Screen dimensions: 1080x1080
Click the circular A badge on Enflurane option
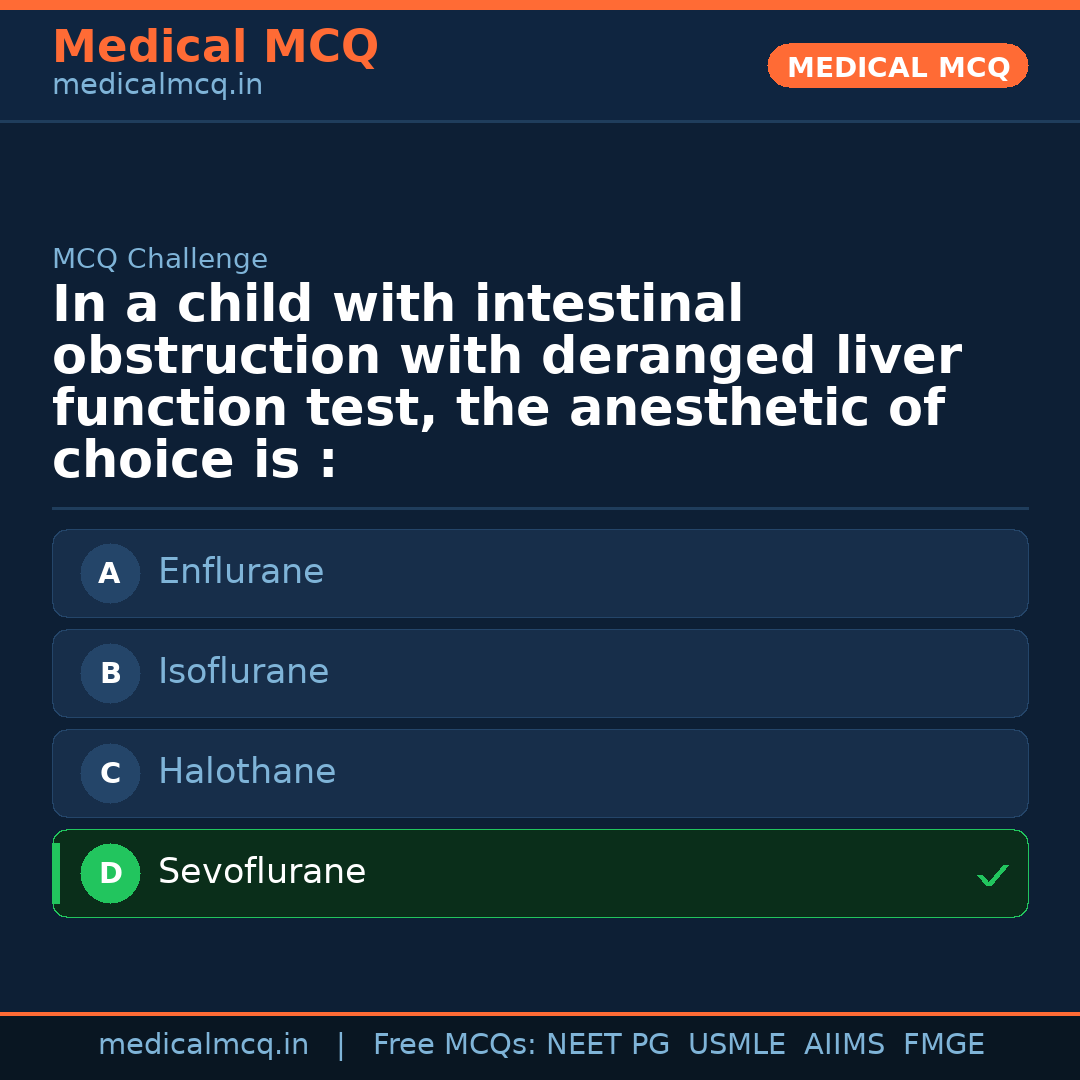[110, 573]
